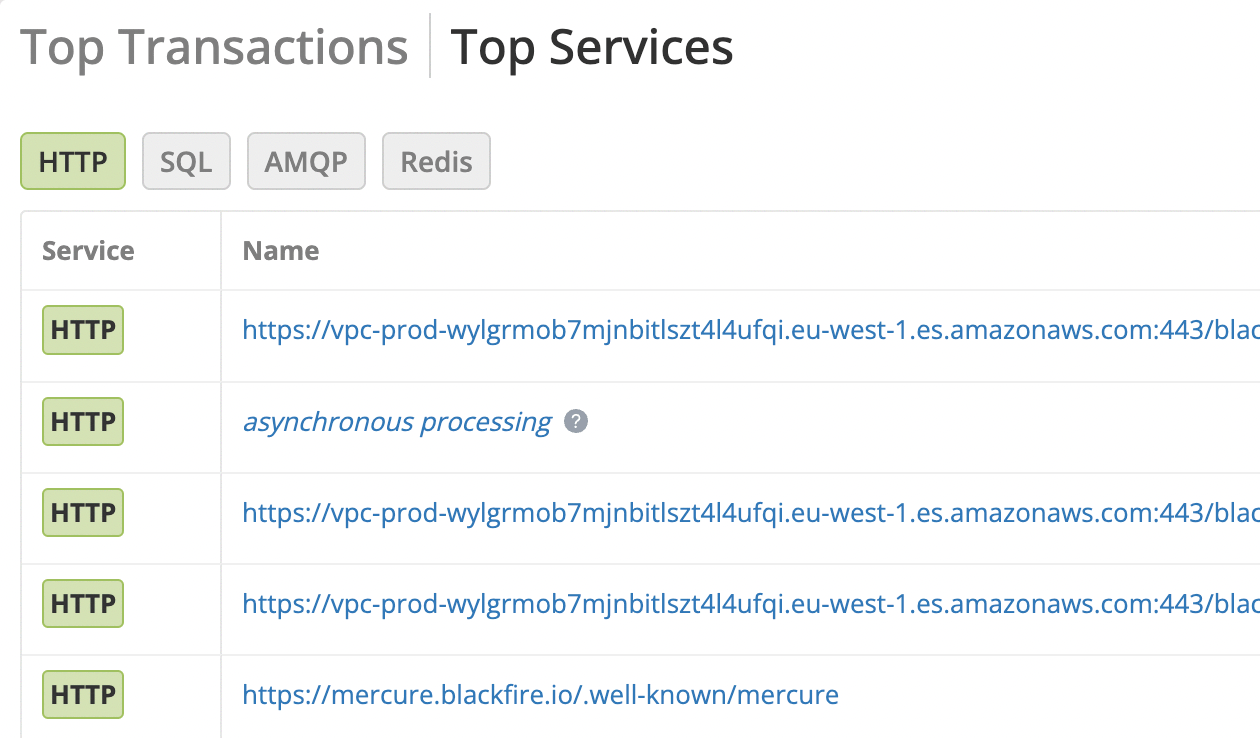
Task: Open the mercure.blackfire.io well-known link
Action: pyautogui.click(x=540, y=694)
